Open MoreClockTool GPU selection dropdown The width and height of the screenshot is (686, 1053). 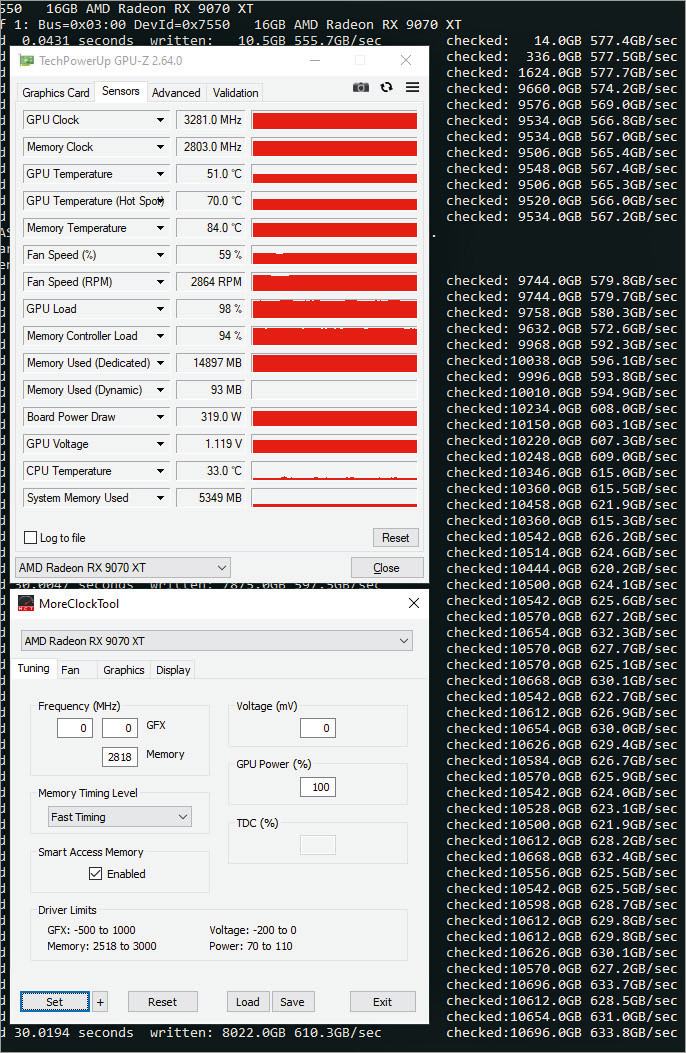pos(217,641)
